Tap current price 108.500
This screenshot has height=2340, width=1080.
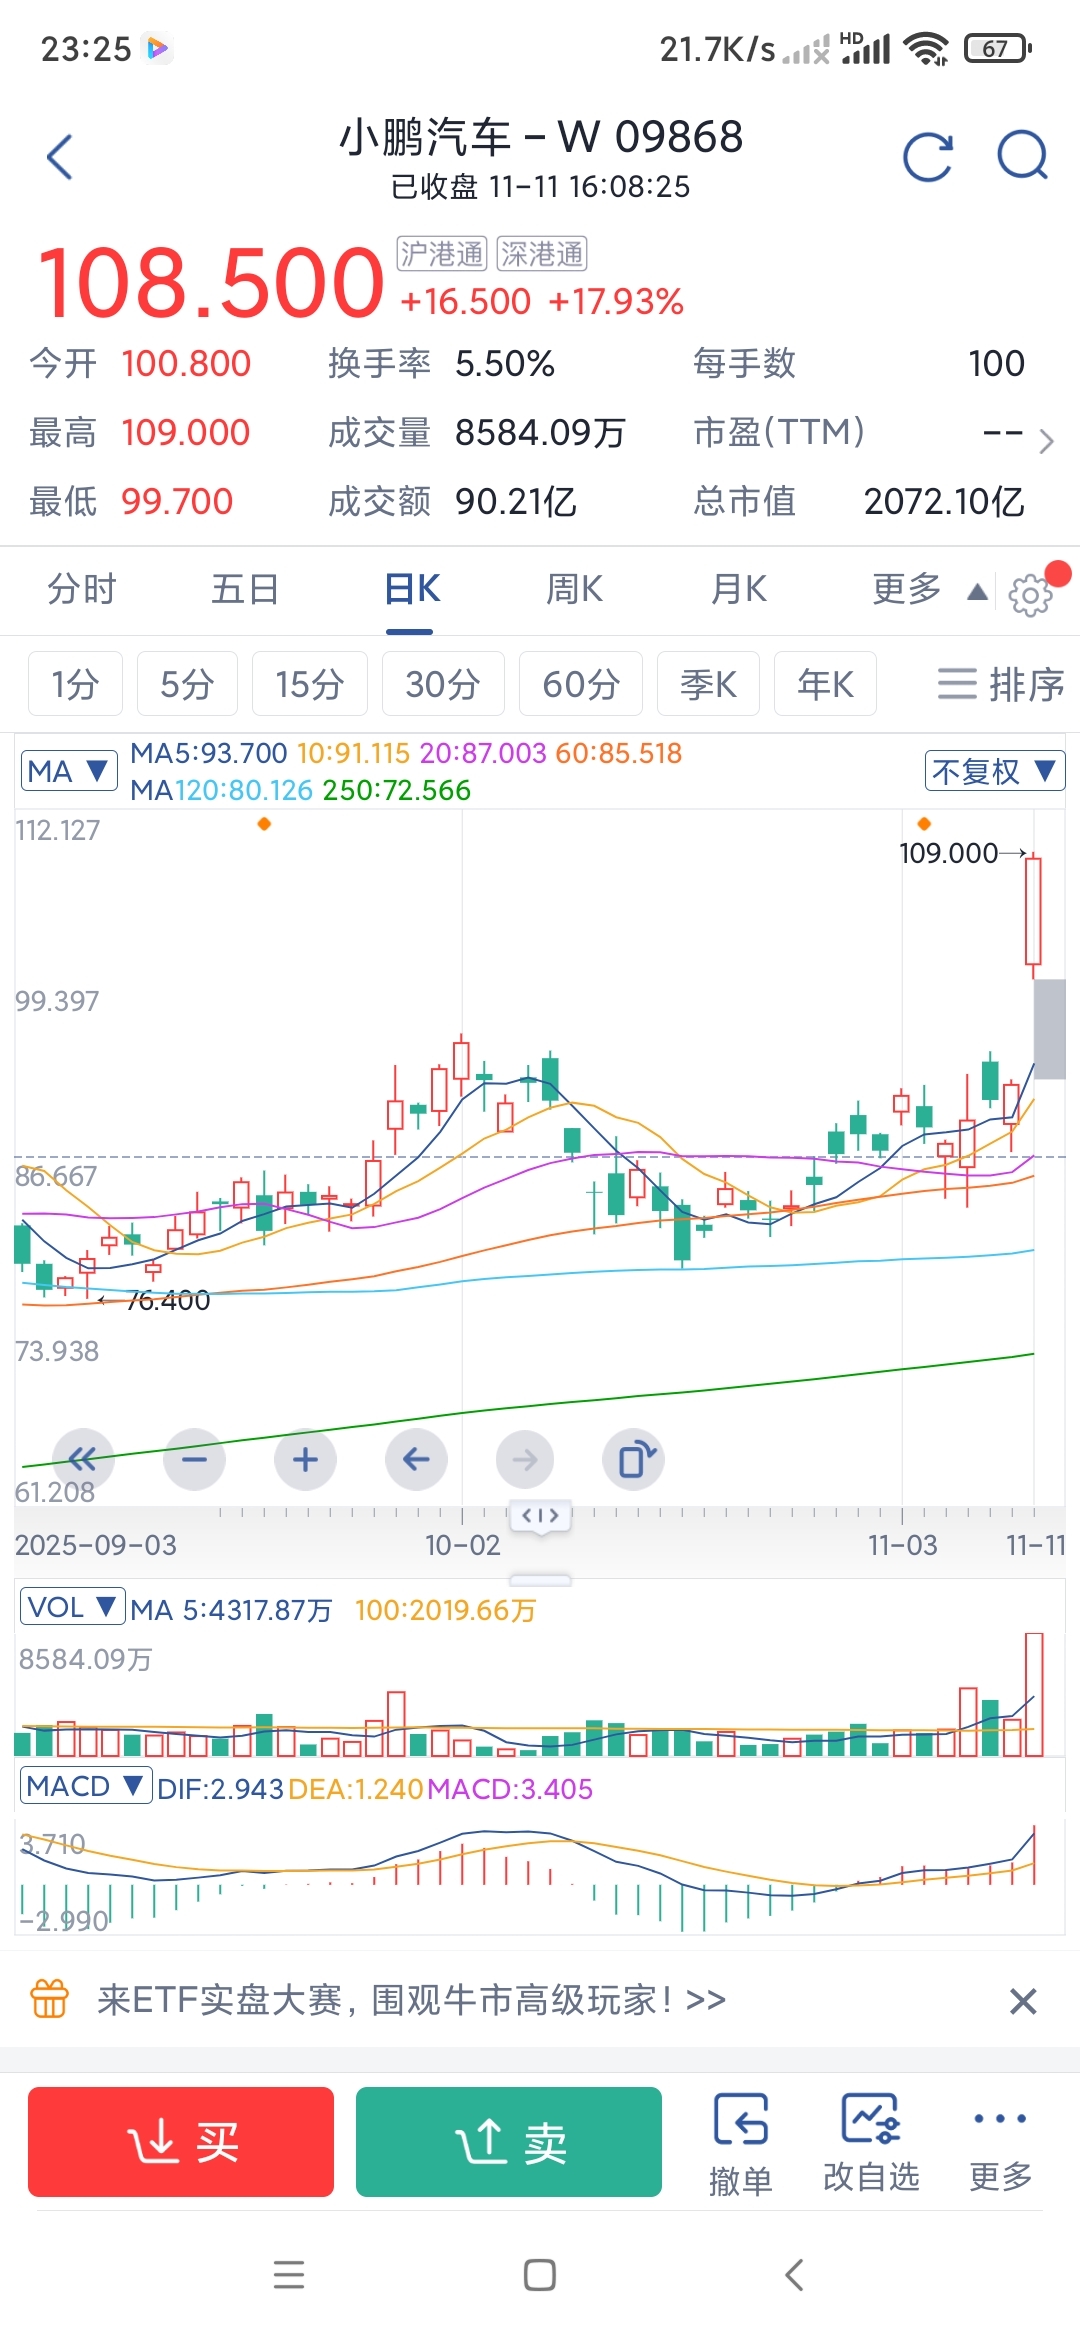click(210, 283)
